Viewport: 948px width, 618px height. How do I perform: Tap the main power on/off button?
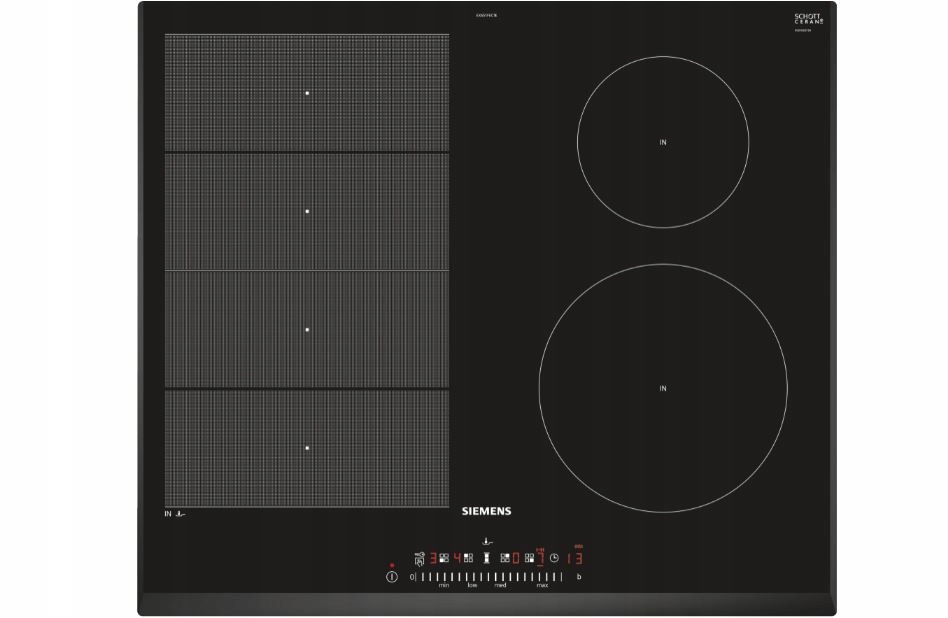(x=392, y=577)
